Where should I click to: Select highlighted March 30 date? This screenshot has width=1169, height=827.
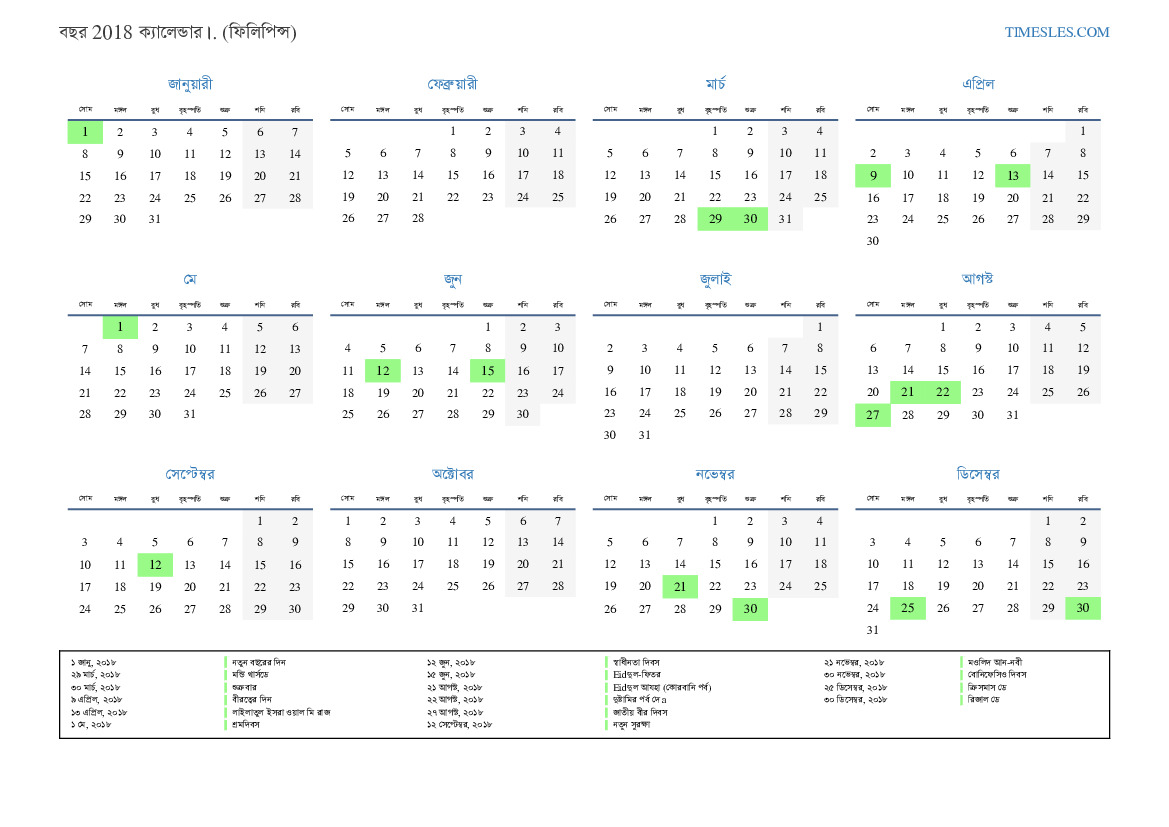click(750, 219)
